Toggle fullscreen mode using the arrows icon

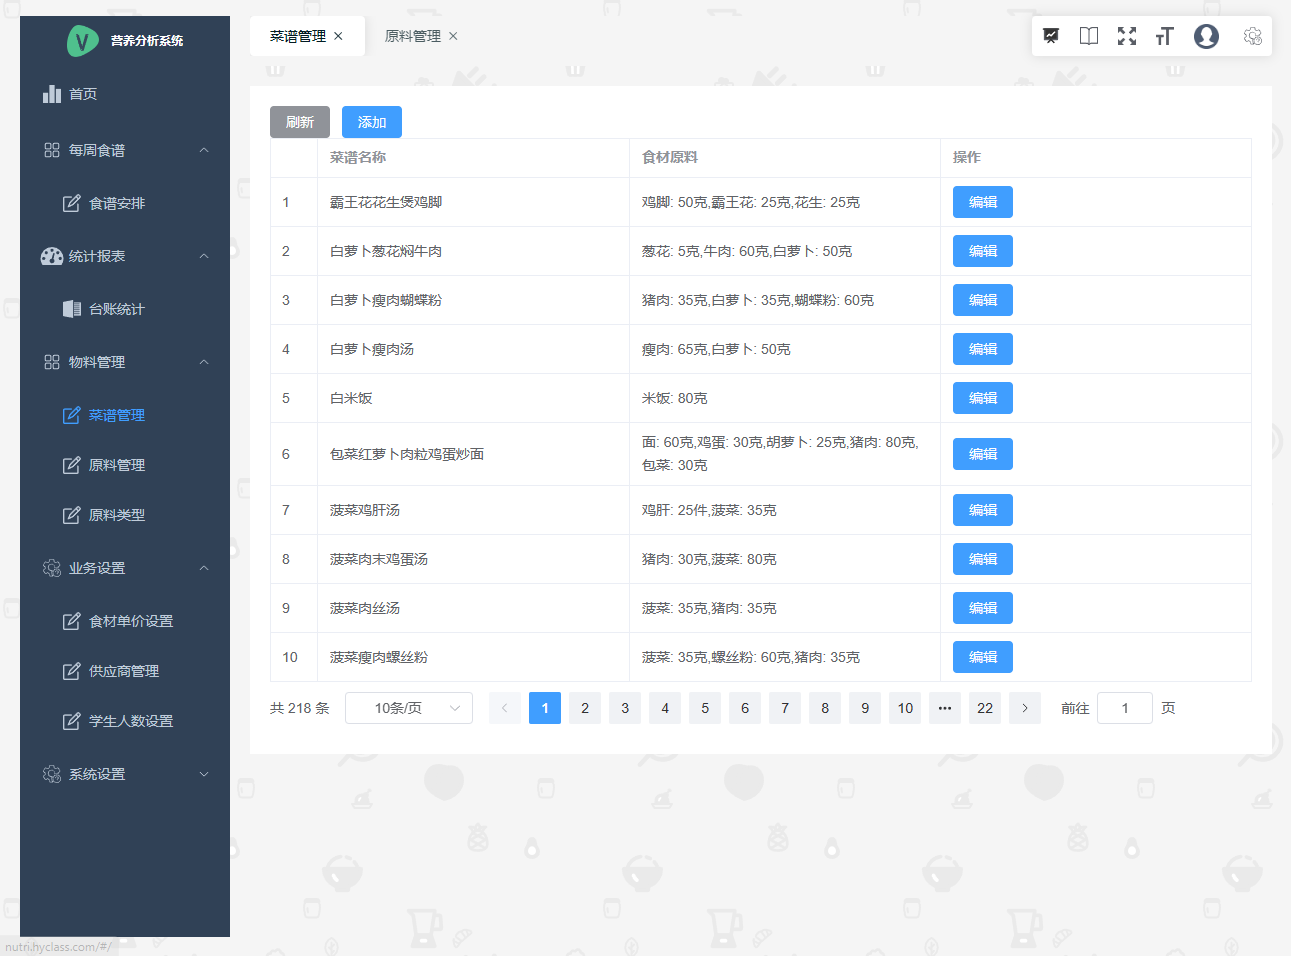click(x=1127, y=36)
